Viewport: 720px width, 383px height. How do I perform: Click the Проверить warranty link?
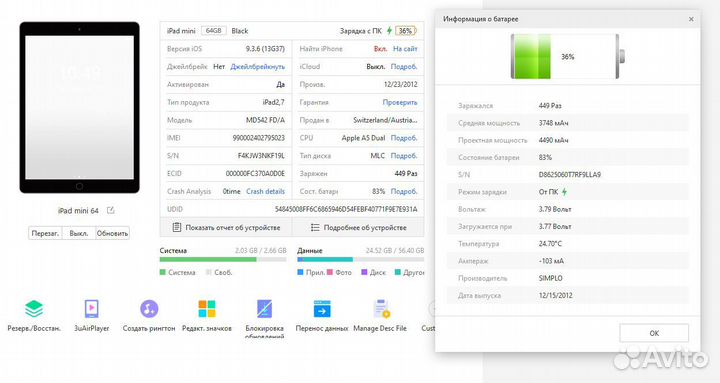click(x=400, y=102)
